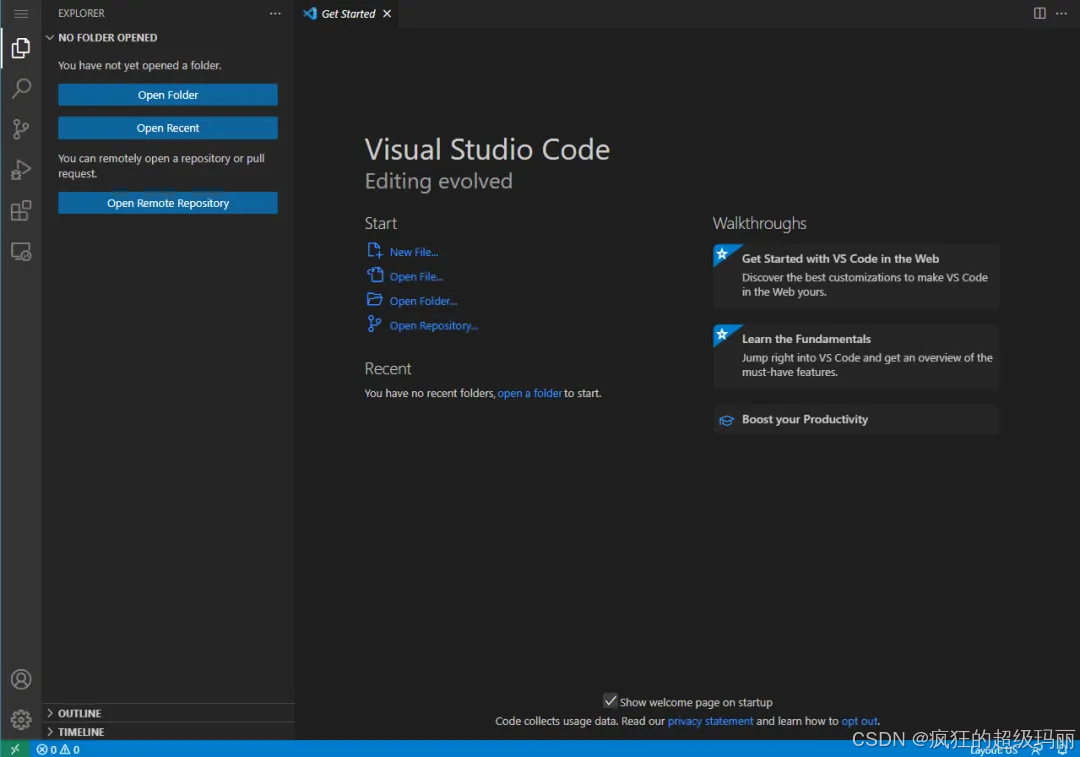Open Get Started with VS Code in the Web walkthrough
The height and width of the screenshot is (757, 1080).
tap(856, 276)
